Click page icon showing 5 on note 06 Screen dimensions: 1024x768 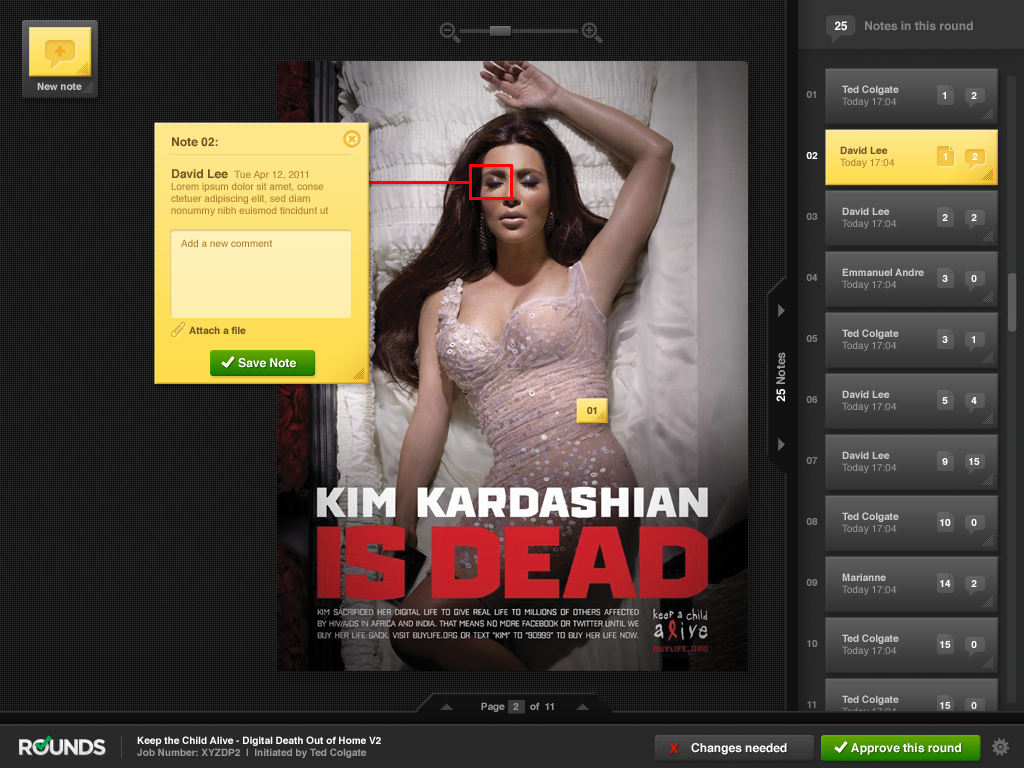click(945, 400)
